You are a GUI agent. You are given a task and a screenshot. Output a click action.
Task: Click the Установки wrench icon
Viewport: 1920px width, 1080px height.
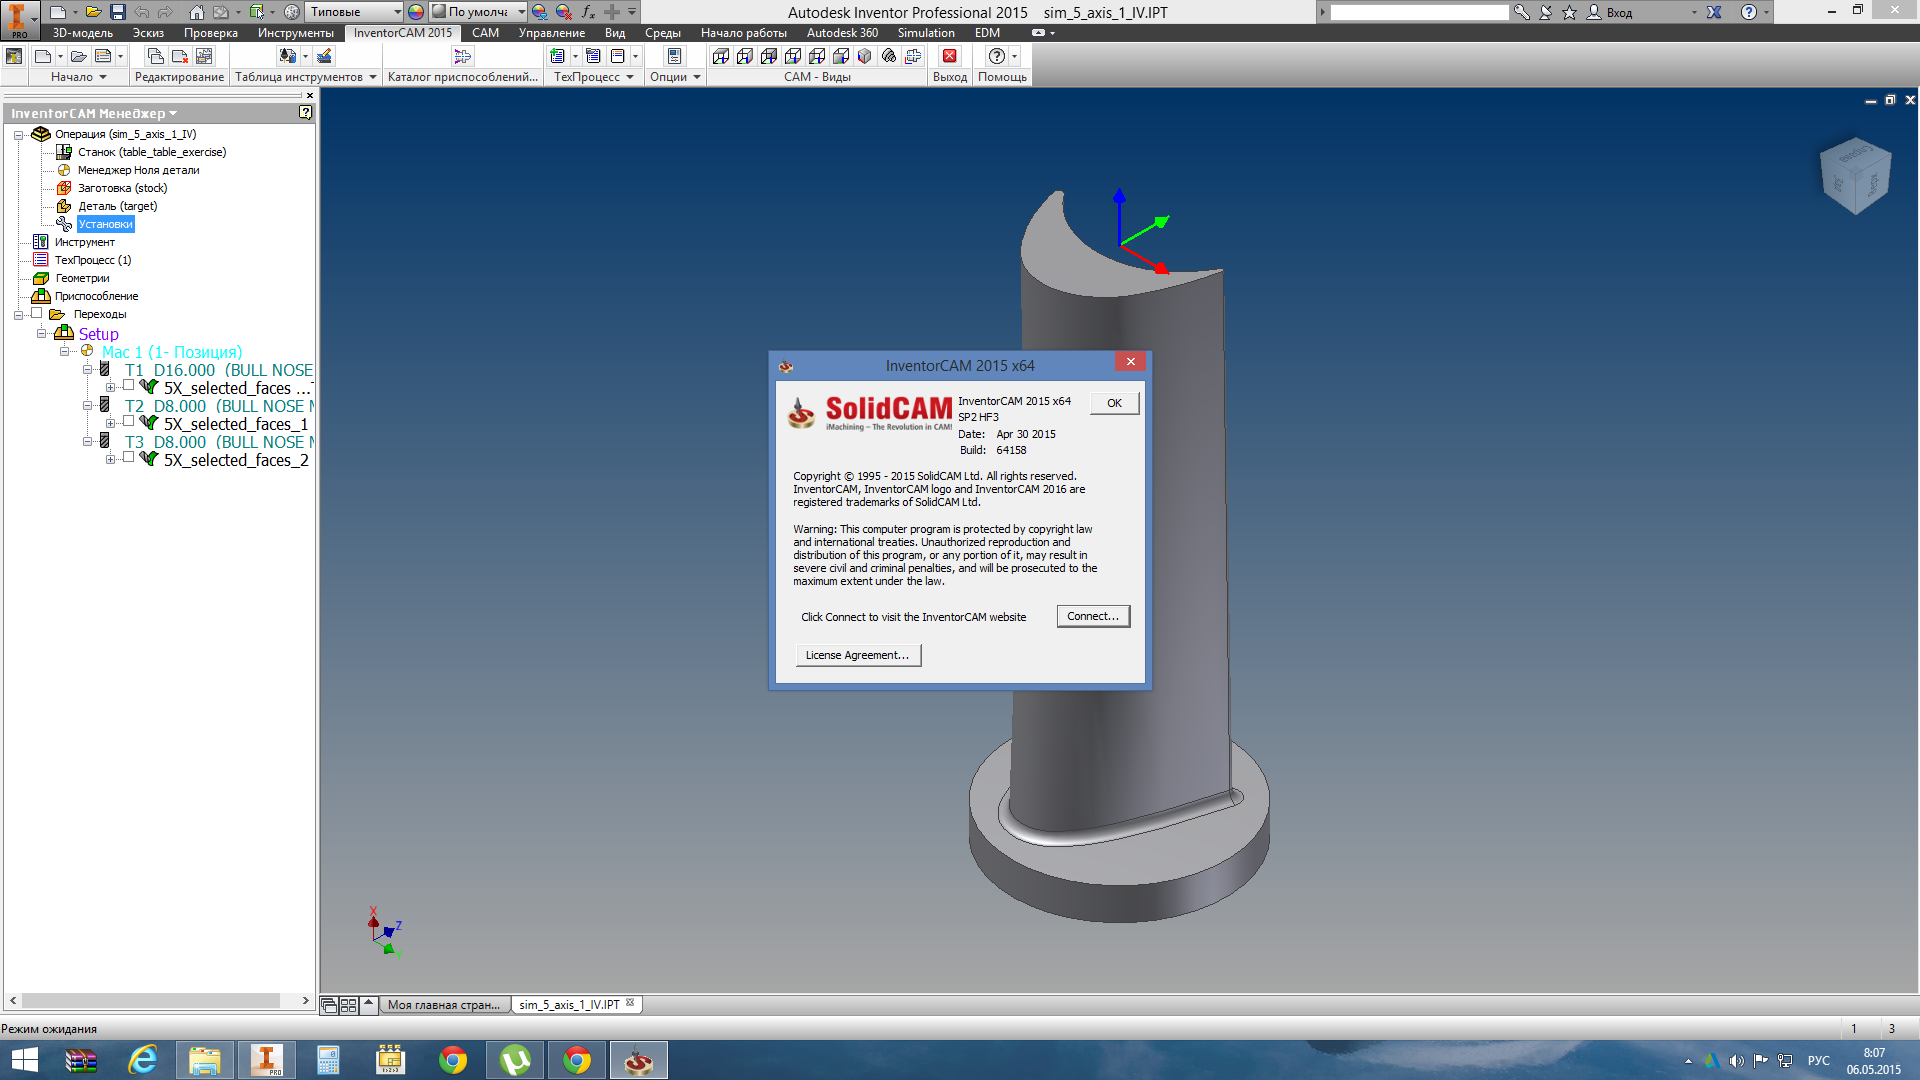[x=64, y=224]
